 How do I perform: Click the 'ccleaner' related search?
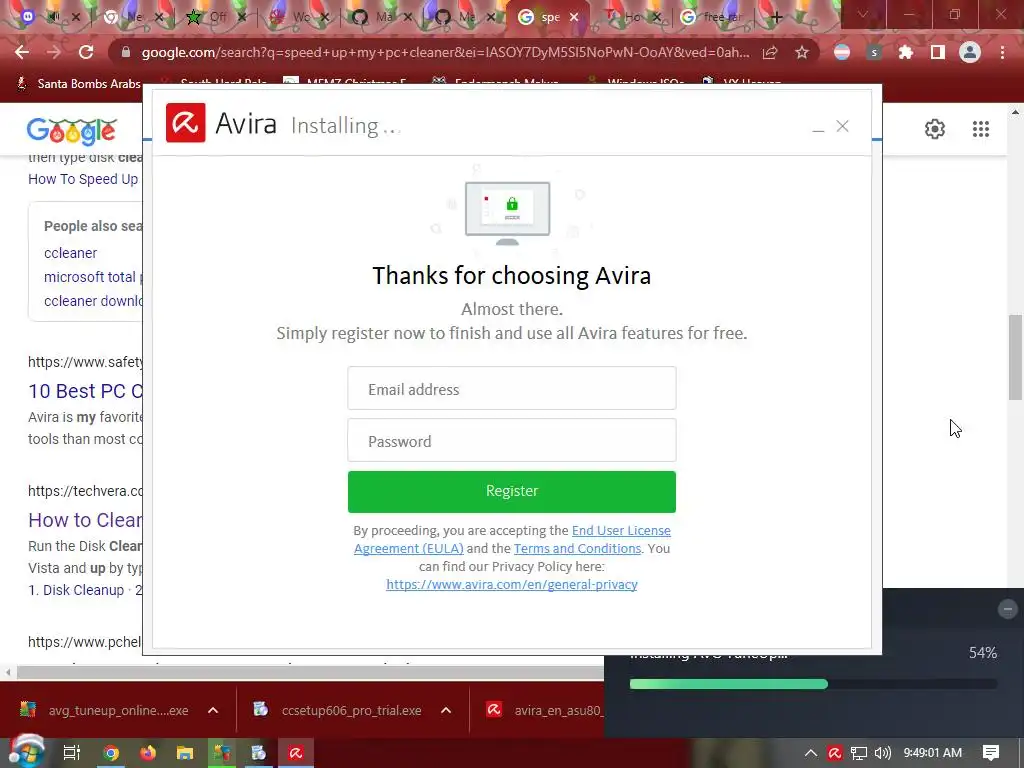(71, 253)
